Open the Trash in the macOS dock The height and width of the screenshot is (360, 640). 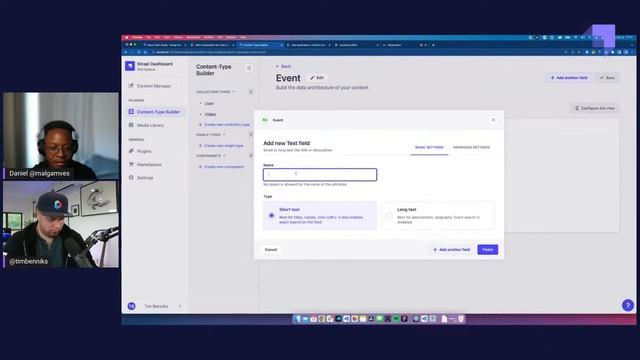(x=461, y=319)
